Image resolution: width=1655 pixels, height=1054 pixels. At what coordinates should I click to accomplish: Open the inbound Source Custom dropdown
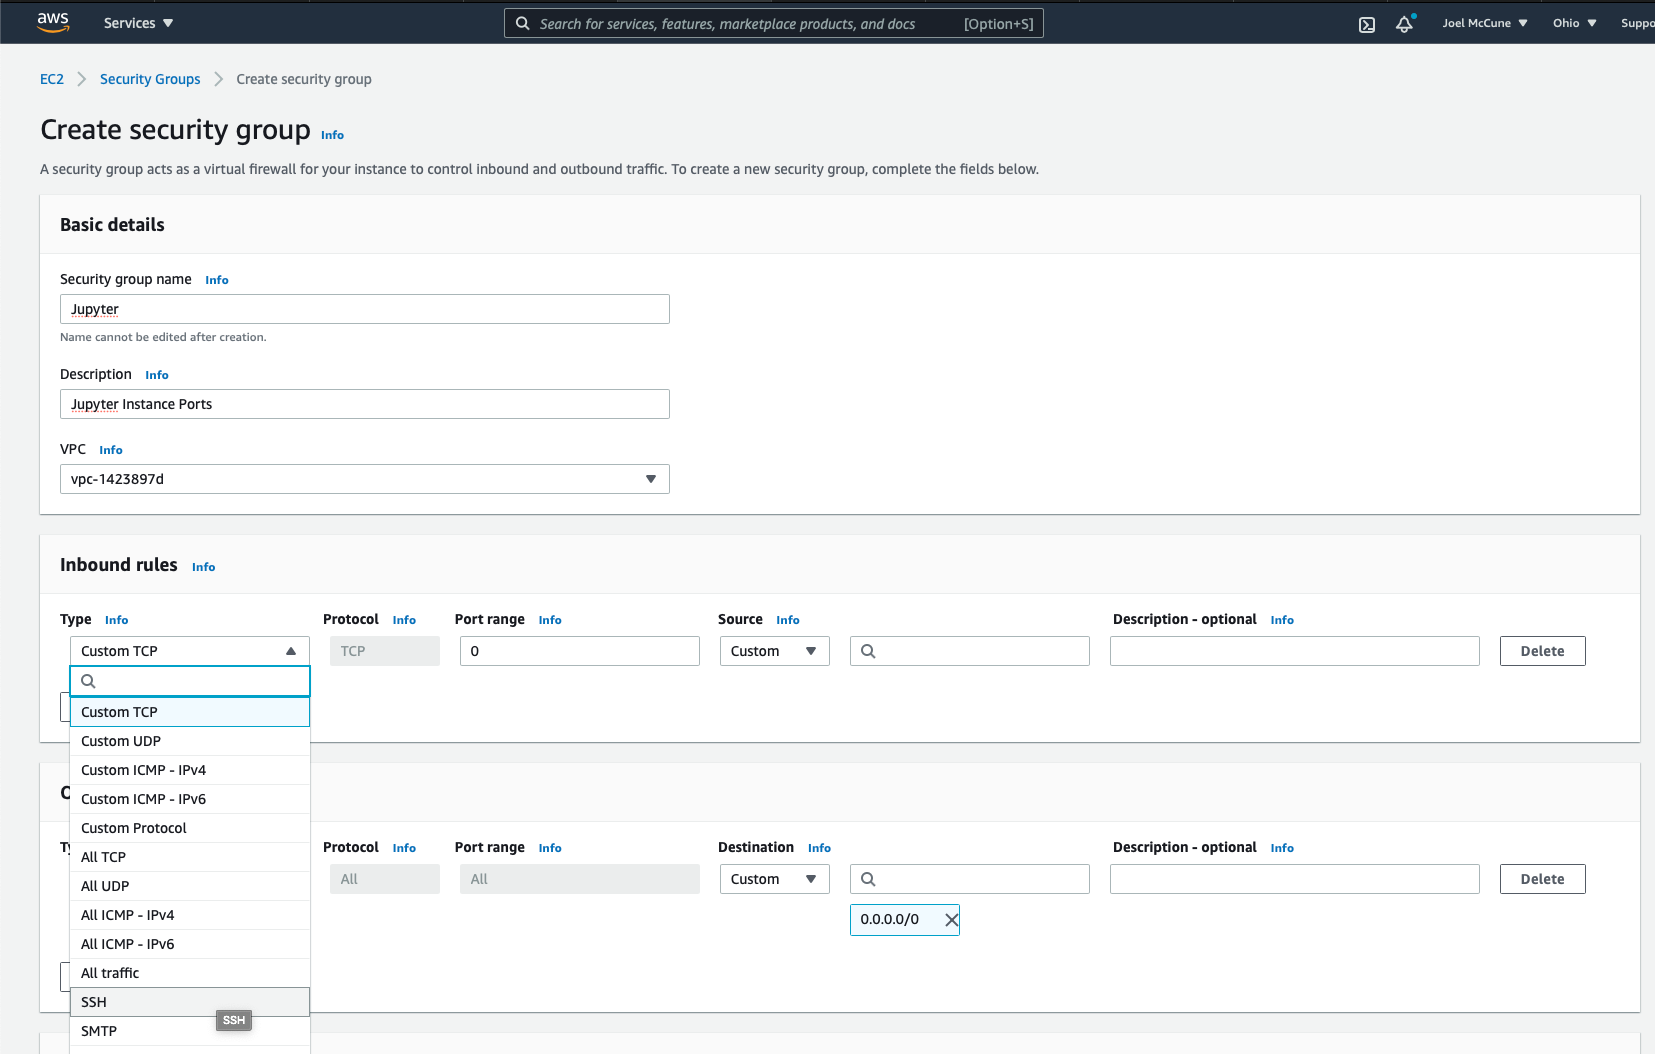[x=775, y=651]
